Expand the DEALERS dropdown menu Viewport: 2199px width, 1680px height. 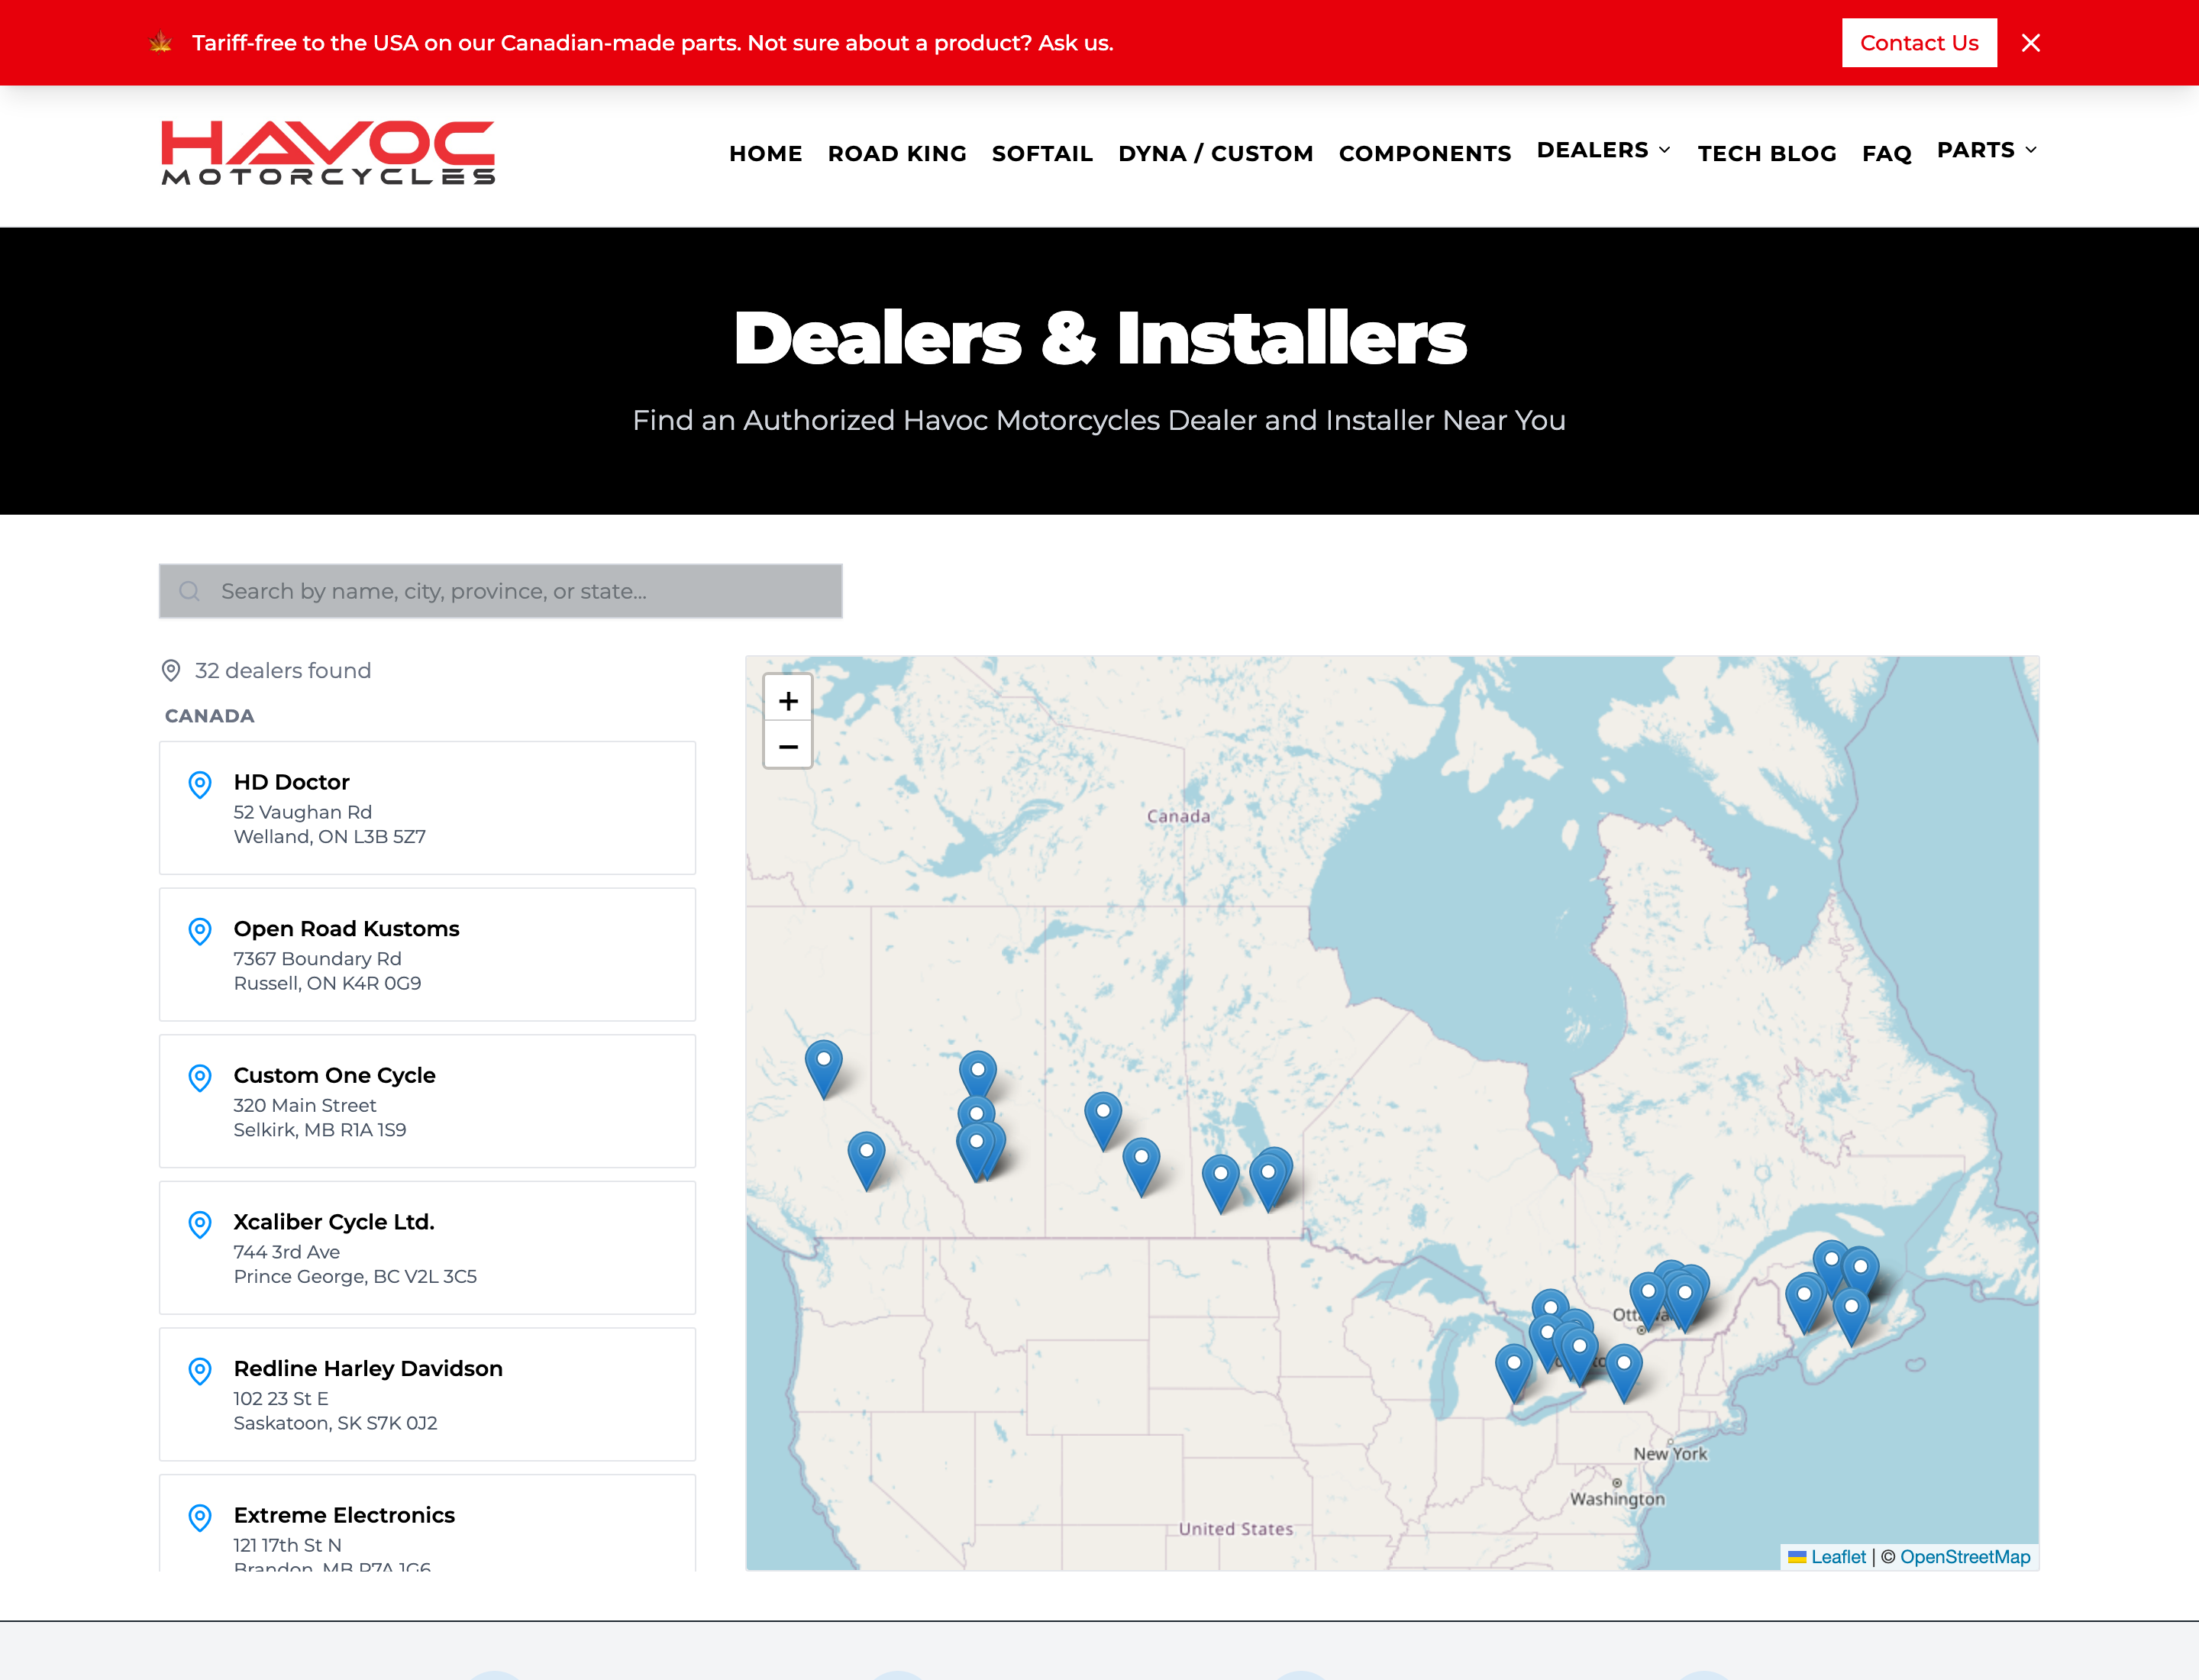pyautogui.click(x=1603, y=150)
